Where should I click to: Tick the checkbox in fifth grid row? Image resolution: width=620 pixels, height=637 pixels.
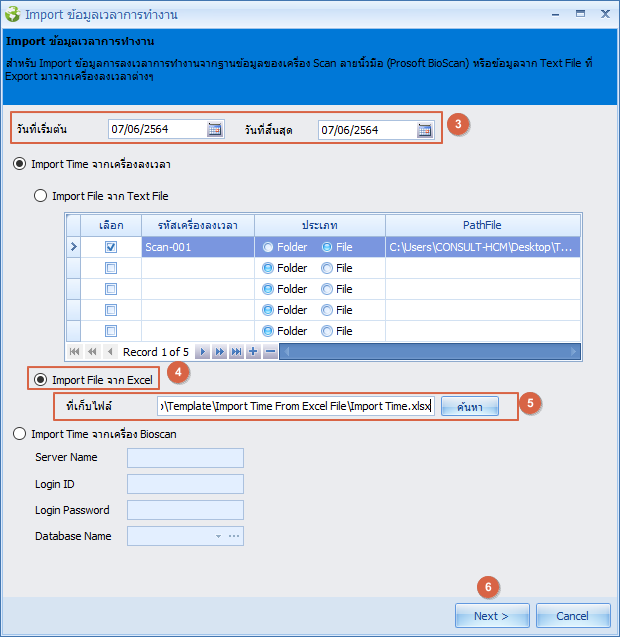(x=111, y=331)
